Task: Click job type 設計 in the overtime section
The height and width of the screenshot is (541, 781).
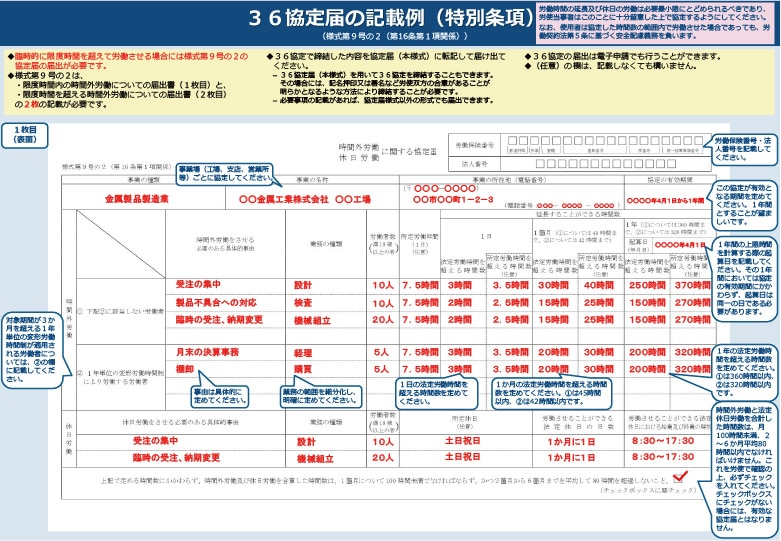Action: coord(302,285)
